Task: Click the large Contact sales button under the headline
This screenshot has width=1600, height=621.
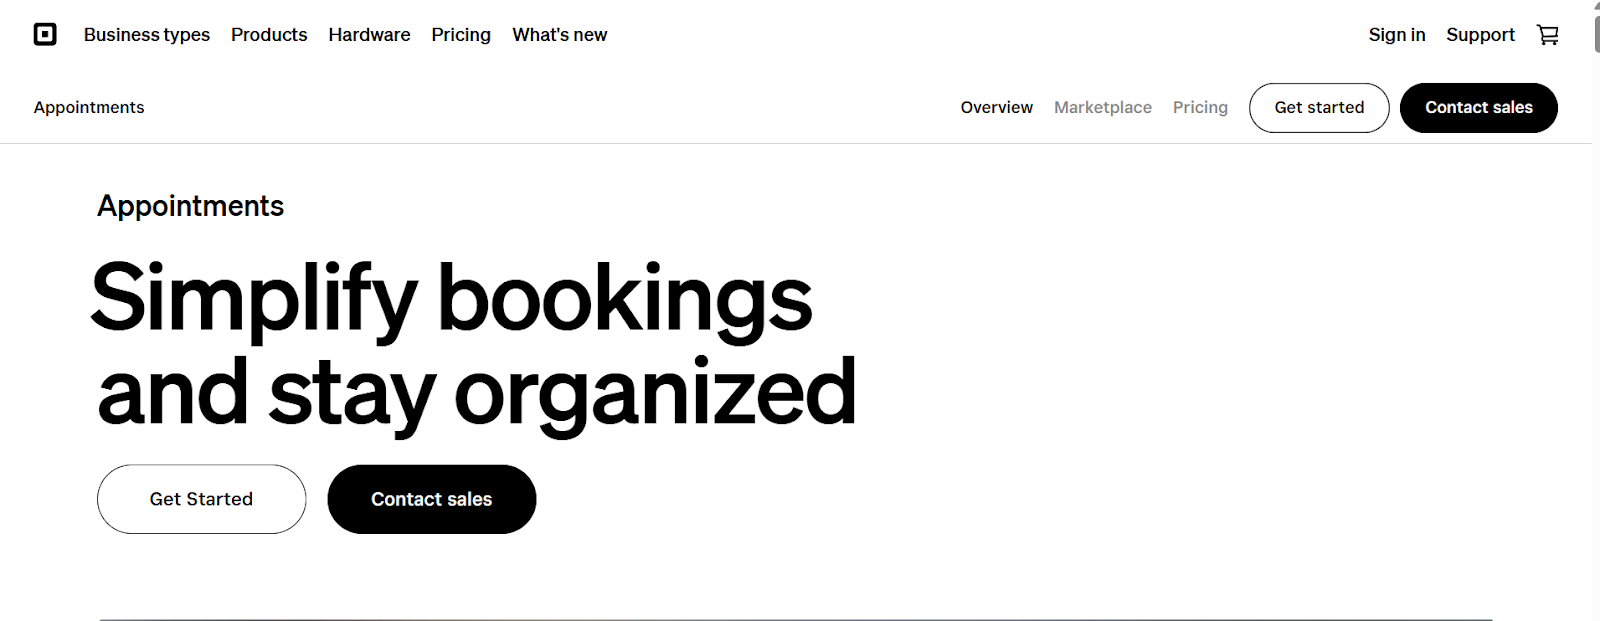Action: pos(431,499)
